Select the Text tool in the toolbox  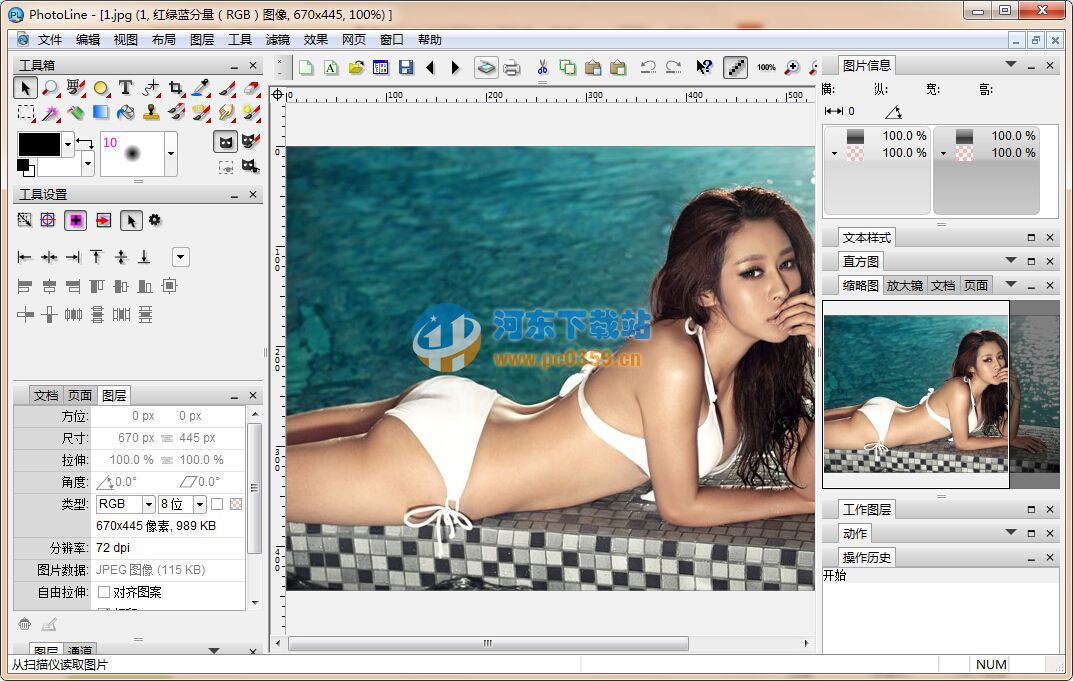pyautogui.click(x=125, y=88)
